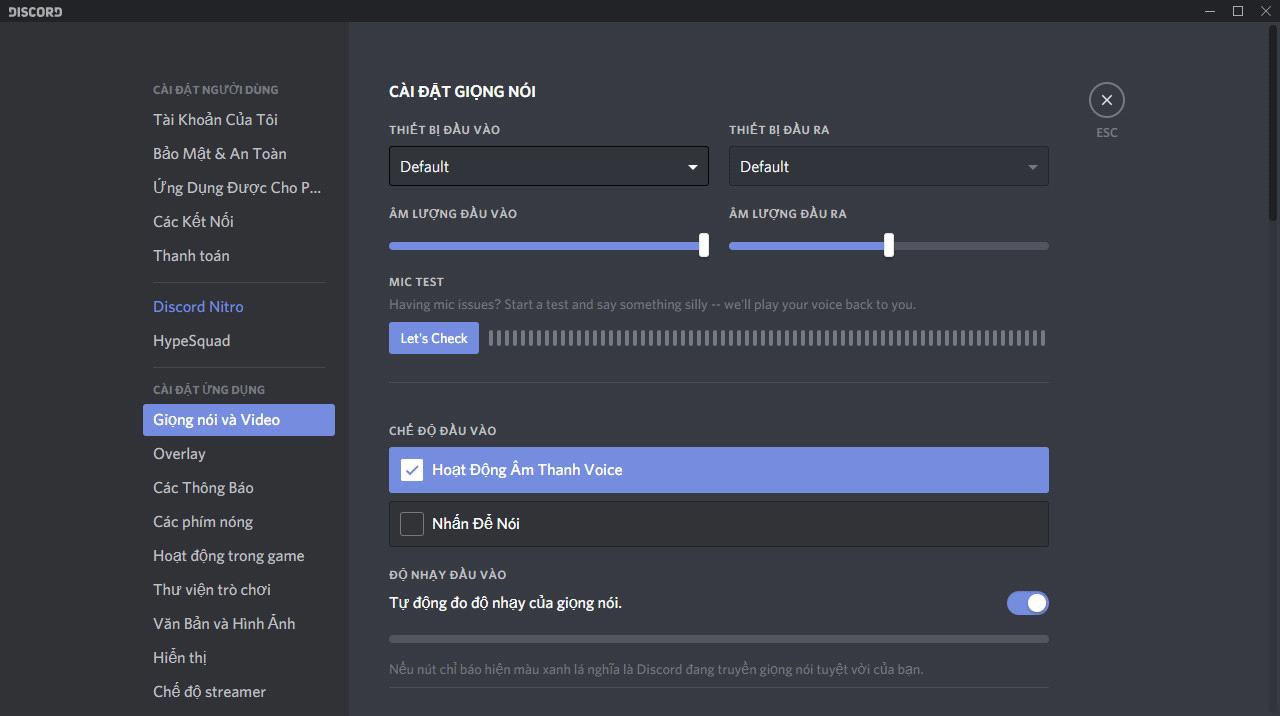Image resolution: width=1280 pixels, height=716 pixels.
Task: Click the Let's Check mic test button
Action: coord(434,338)
